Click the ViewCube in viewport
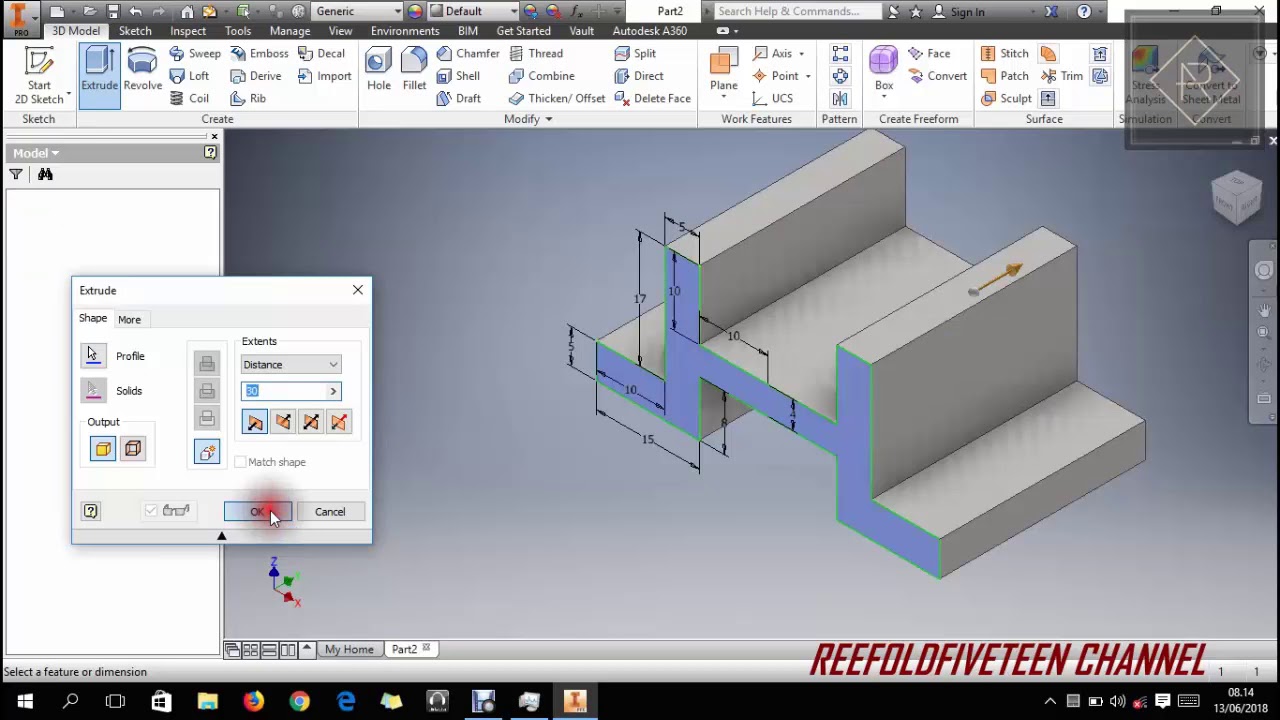This screenshot has height=720, width=1280. (x=1237, y=196)
